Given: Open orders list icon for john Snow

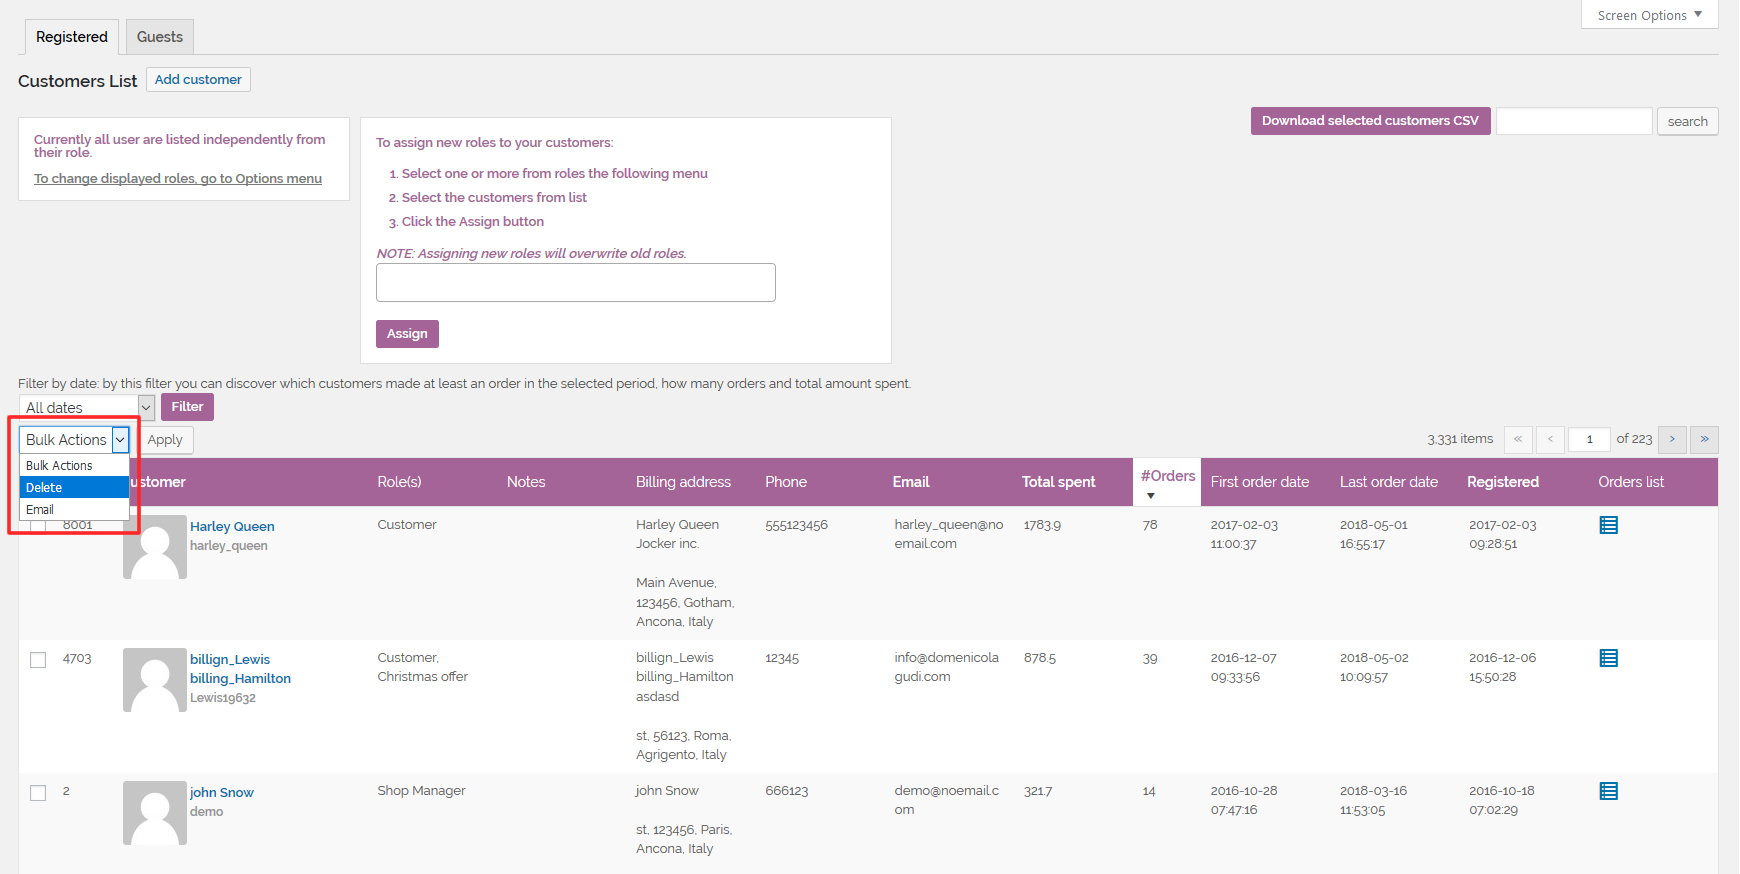Looking at the screenshot, I should (1608, 791).
